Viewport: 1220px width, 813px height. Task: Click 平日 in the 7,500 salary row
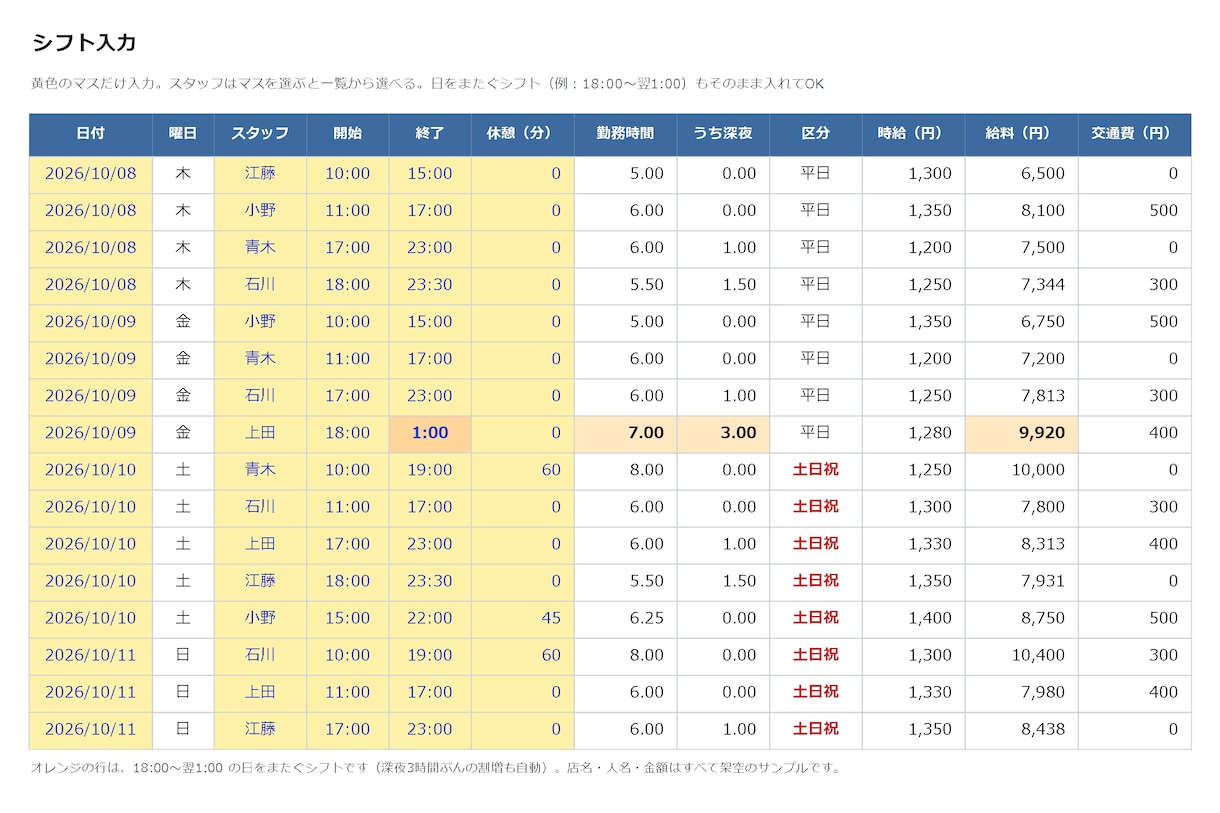tap(816, 248)
